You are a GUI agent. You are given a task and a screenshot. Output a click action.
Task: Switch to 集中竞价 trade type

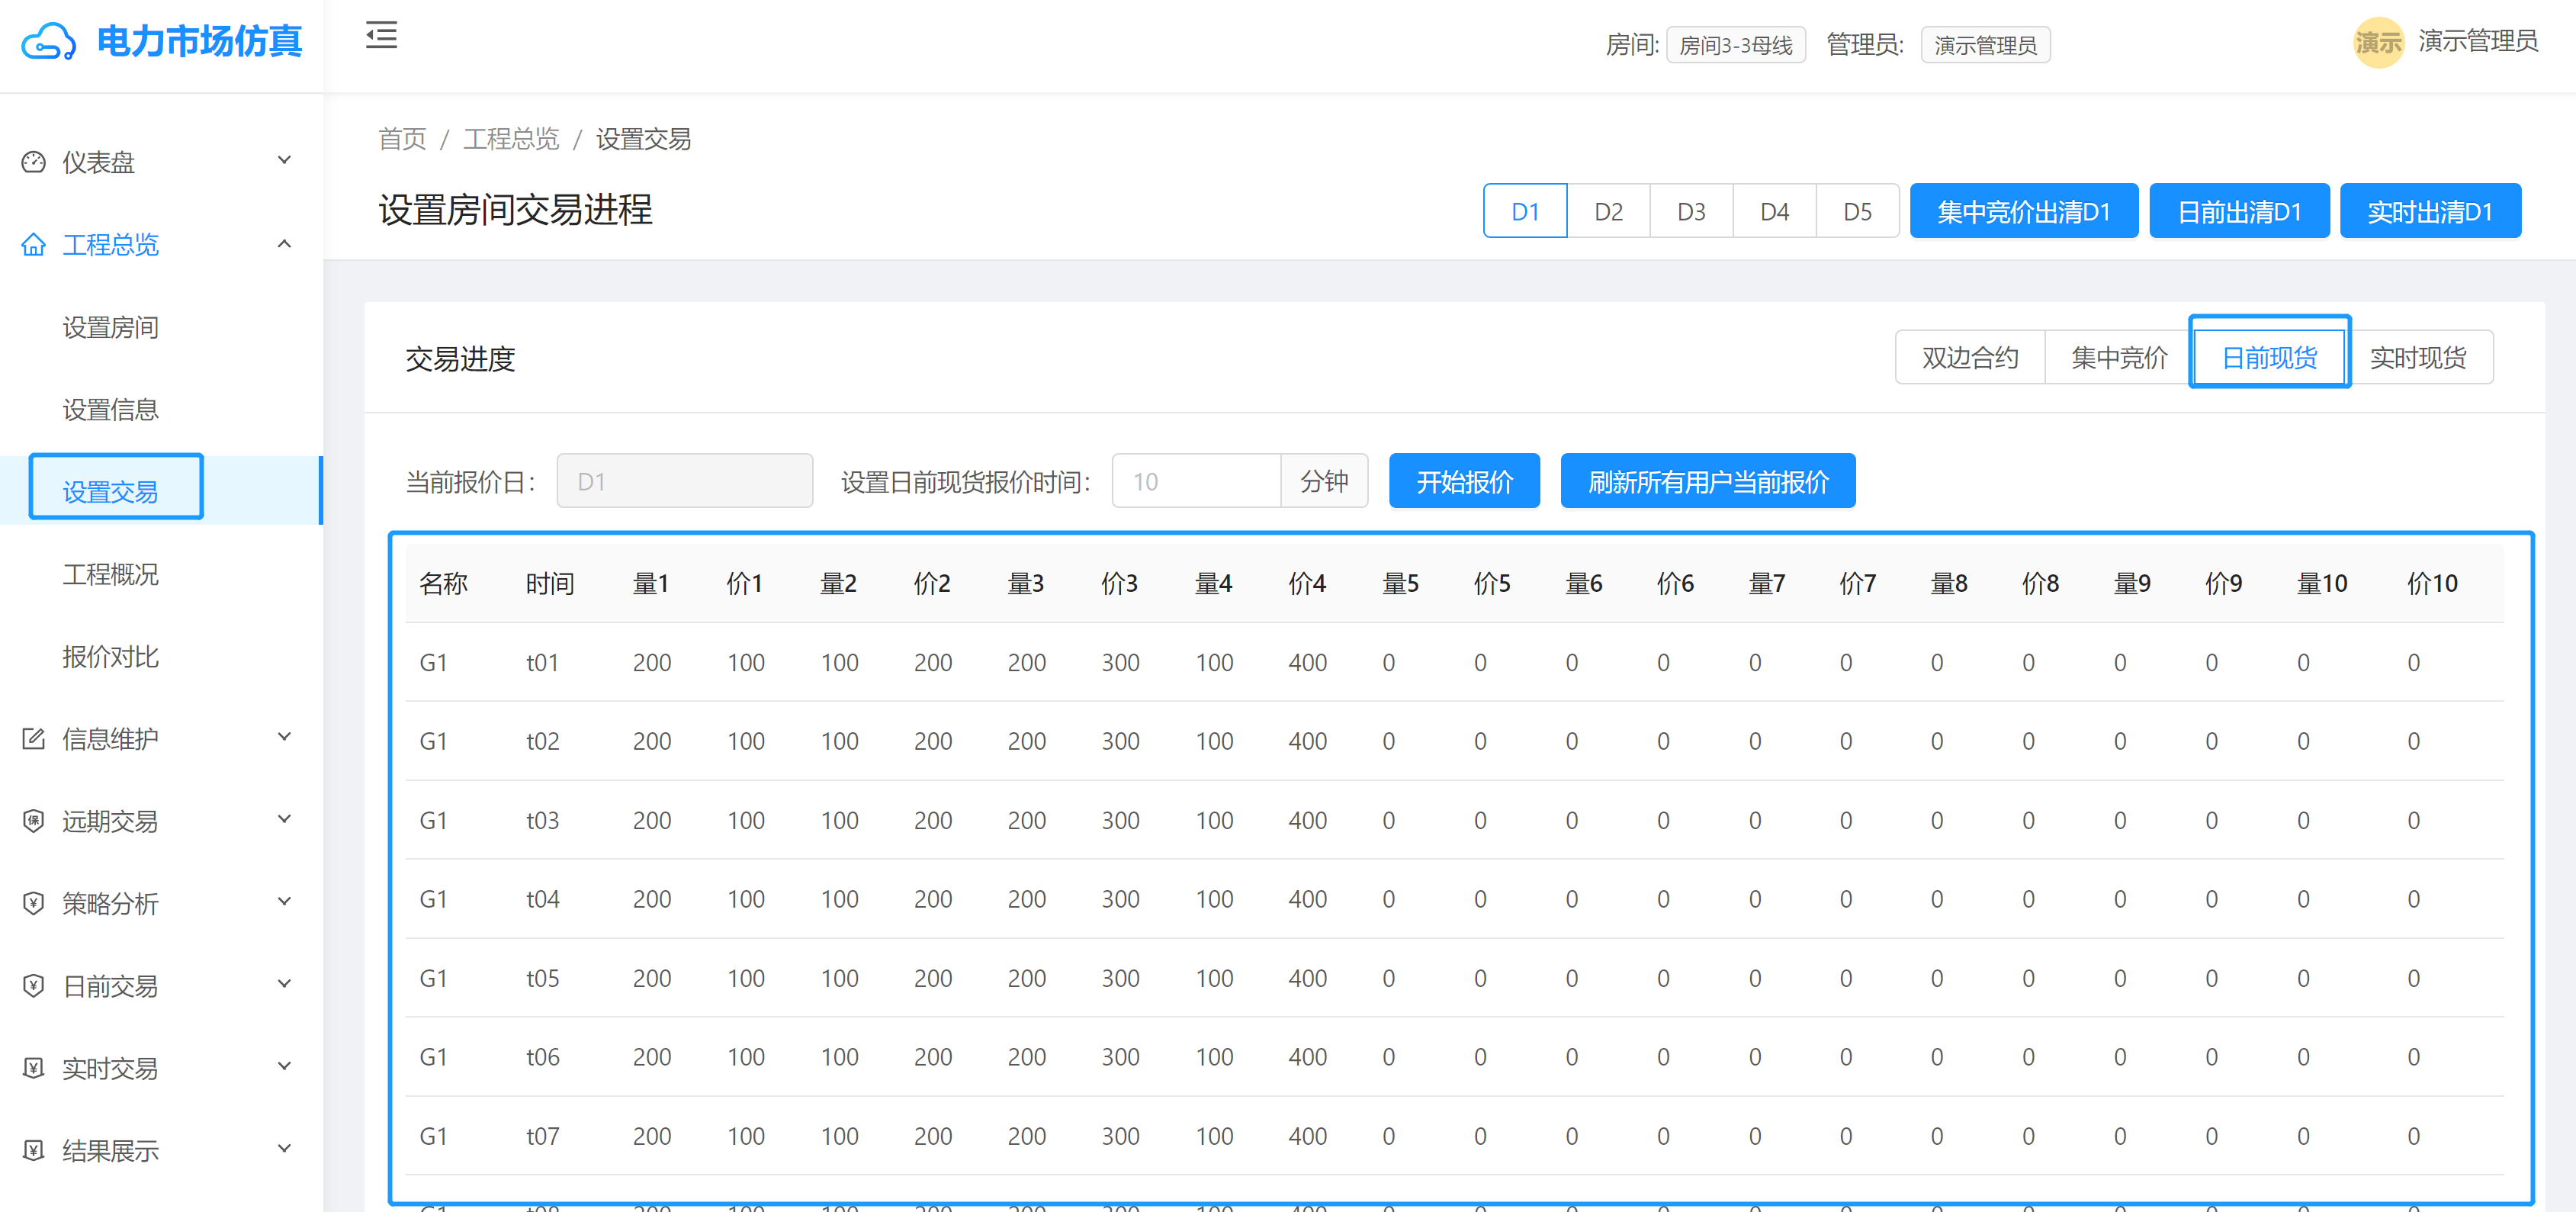point(2119,357)
